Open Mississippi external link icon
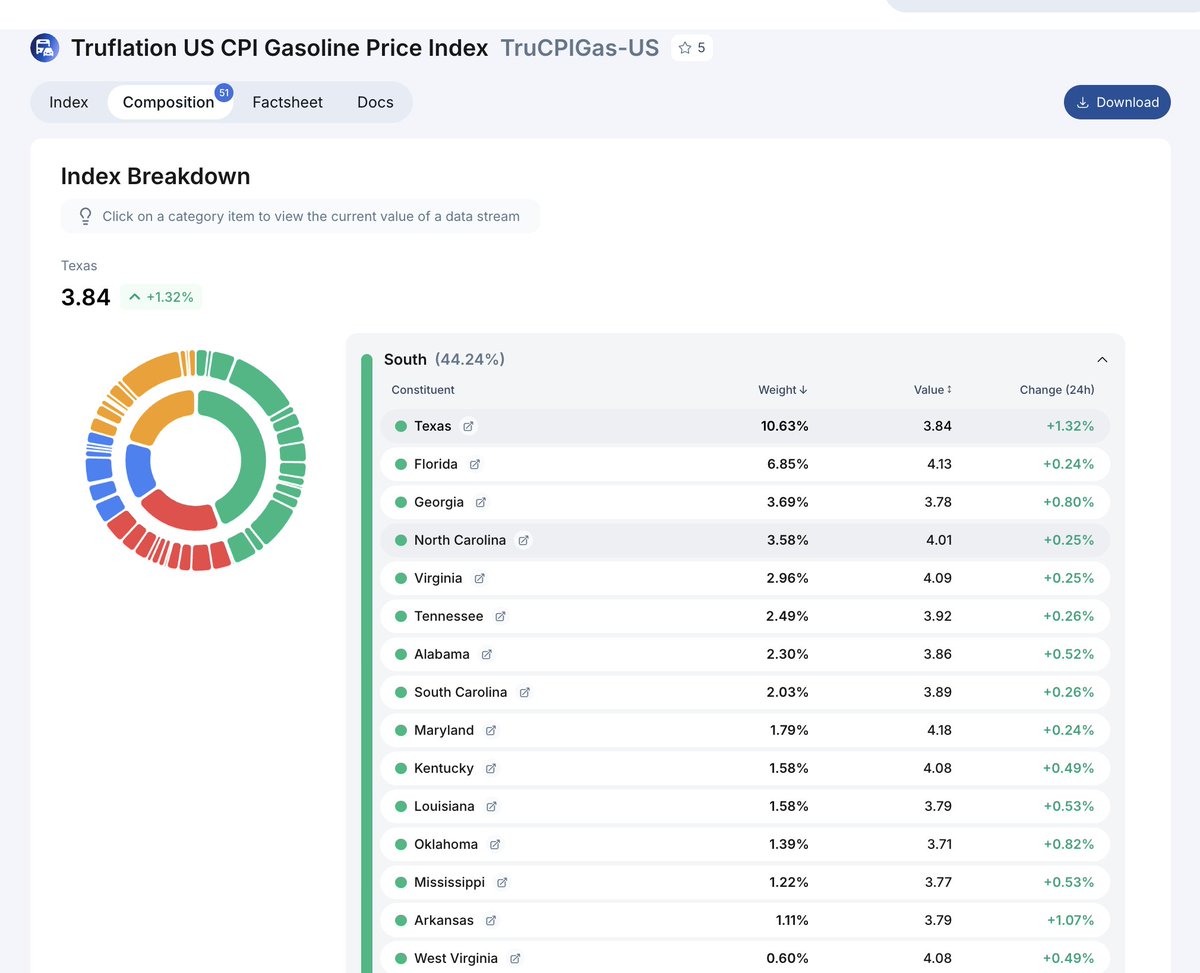 click(502, 882)
